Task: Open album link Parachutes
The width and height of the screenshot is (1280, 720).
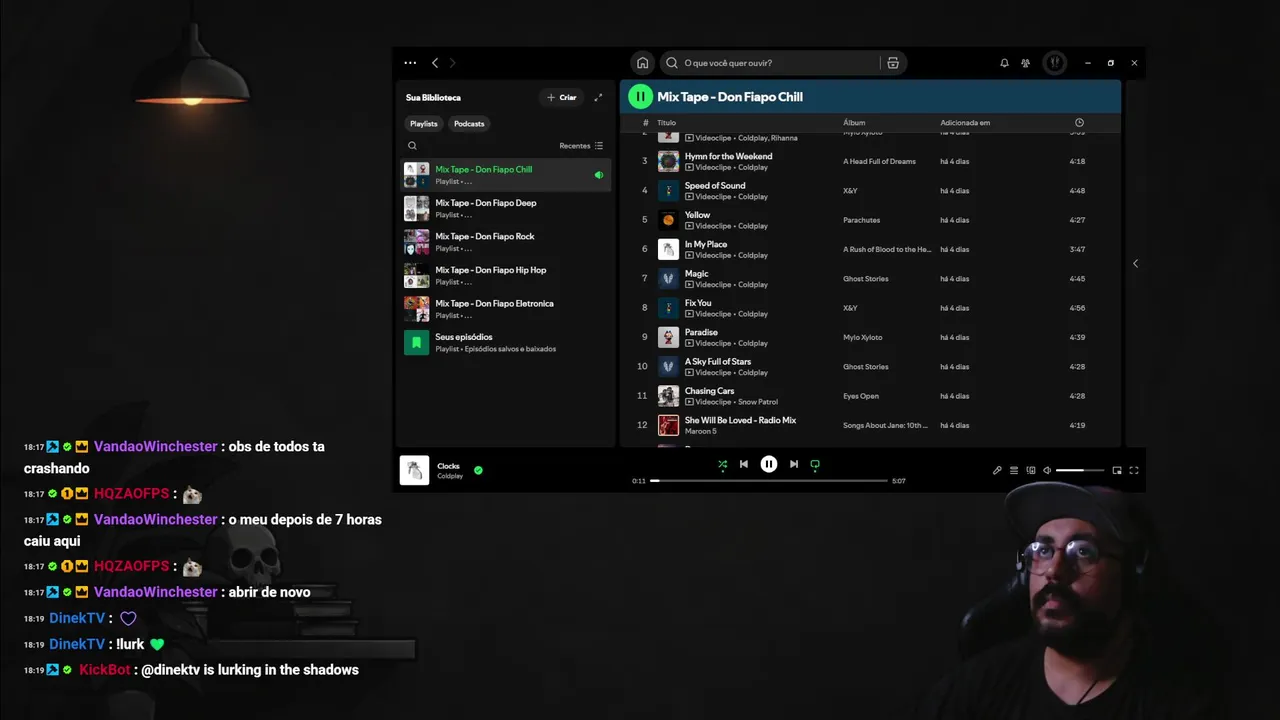Action: point(861,220)
